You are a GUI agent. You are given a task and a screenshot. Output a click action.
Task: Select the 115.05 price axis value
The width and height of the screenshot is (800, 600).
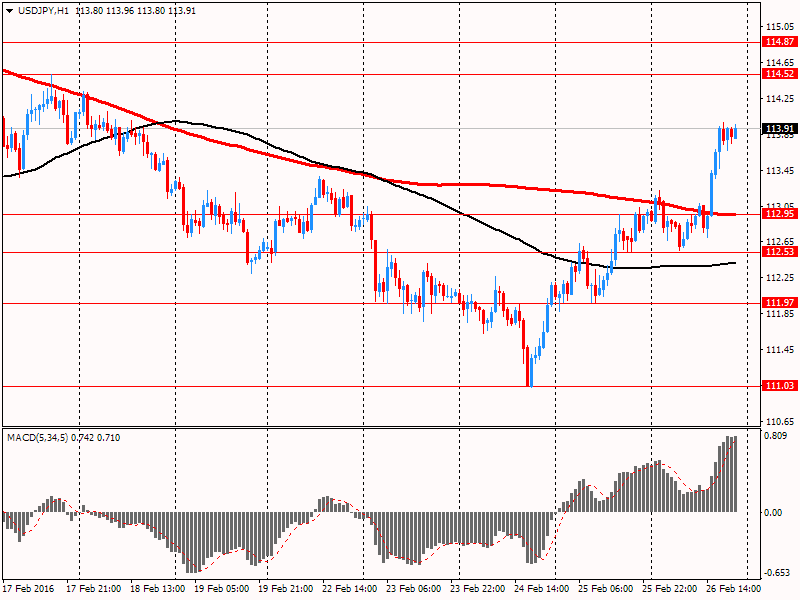[x=780, y=27]
